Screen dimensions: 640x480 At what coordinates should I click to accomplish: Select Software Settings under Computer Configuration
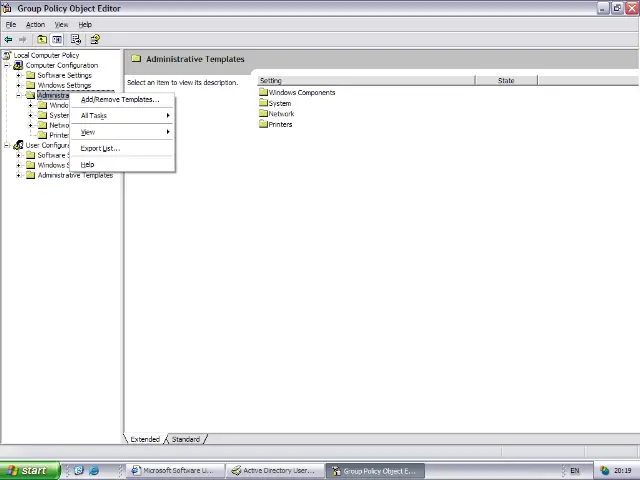[64, 76]
